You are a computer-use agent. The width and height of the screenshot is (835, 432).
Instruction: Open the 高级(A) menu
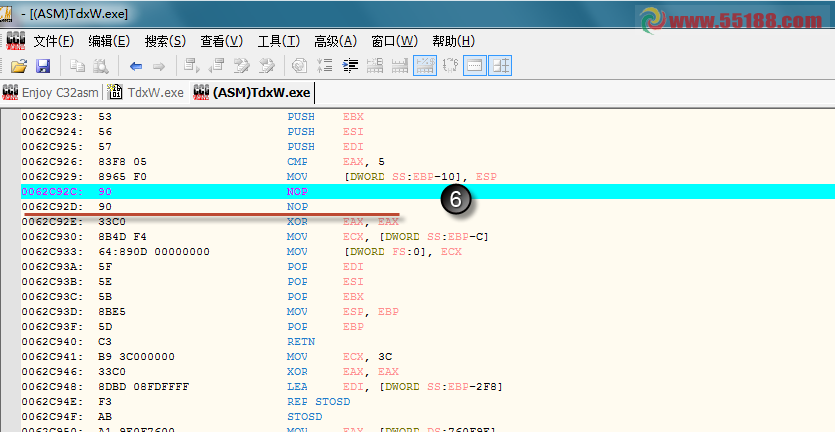pyautogui.click(x=335, y=41)
